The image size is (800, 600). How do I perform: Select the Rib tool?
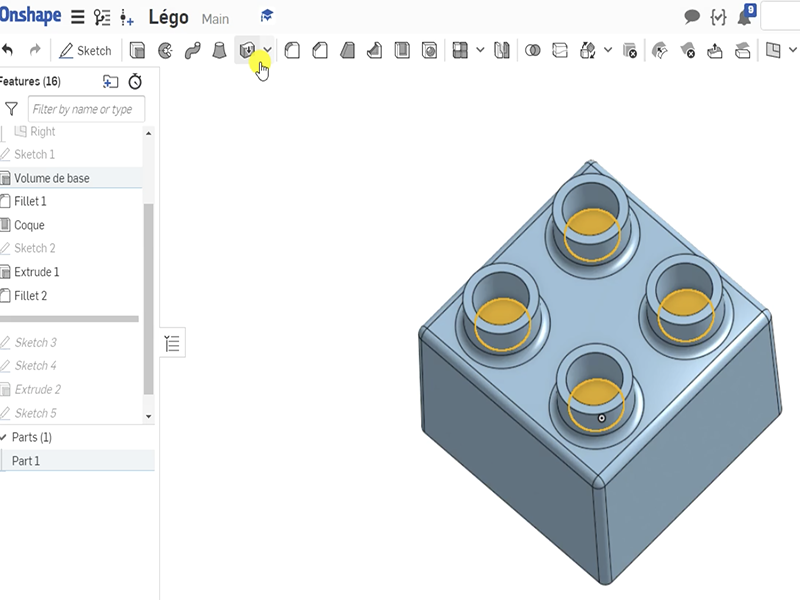point(375,51)
